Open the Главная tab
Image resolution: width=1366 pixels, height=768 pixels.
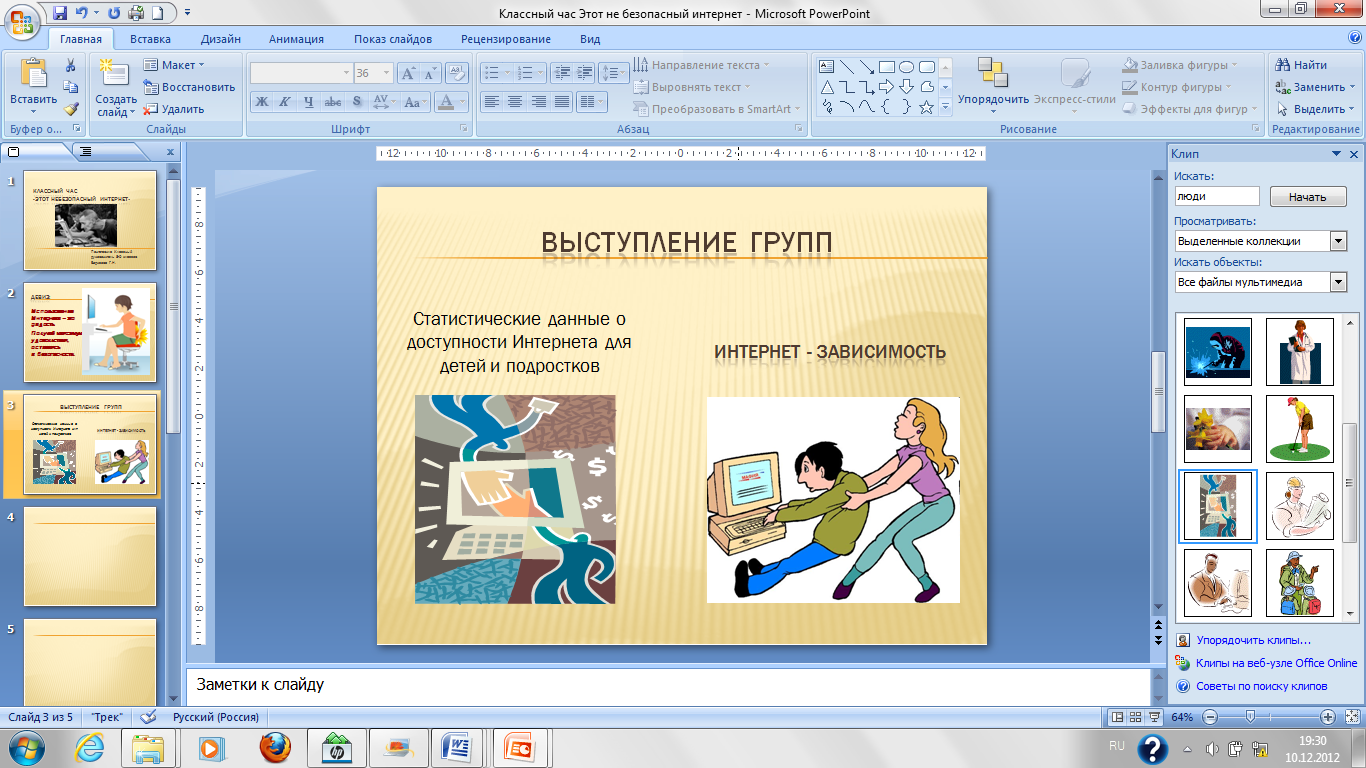click(x=81, y=39)
